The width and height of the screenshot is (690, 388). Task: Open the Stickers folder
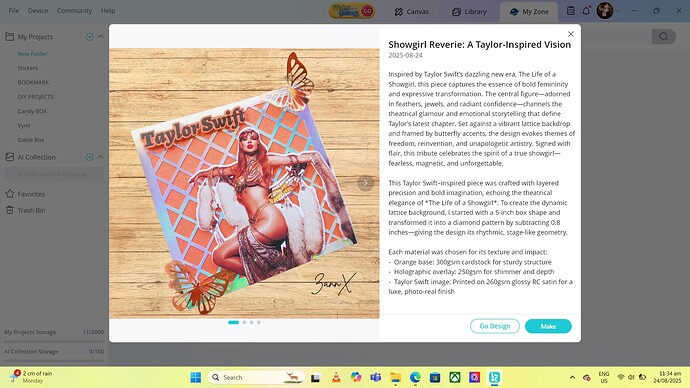[x=28, y=68]
